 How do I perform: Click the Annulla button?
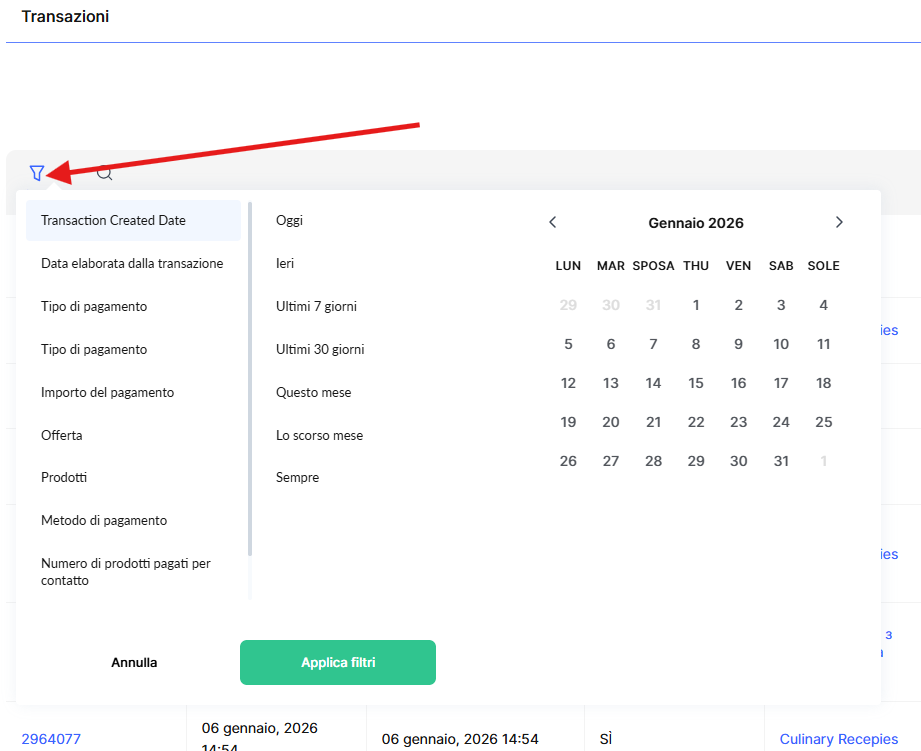pyautogui.click(x=134, y=663)
